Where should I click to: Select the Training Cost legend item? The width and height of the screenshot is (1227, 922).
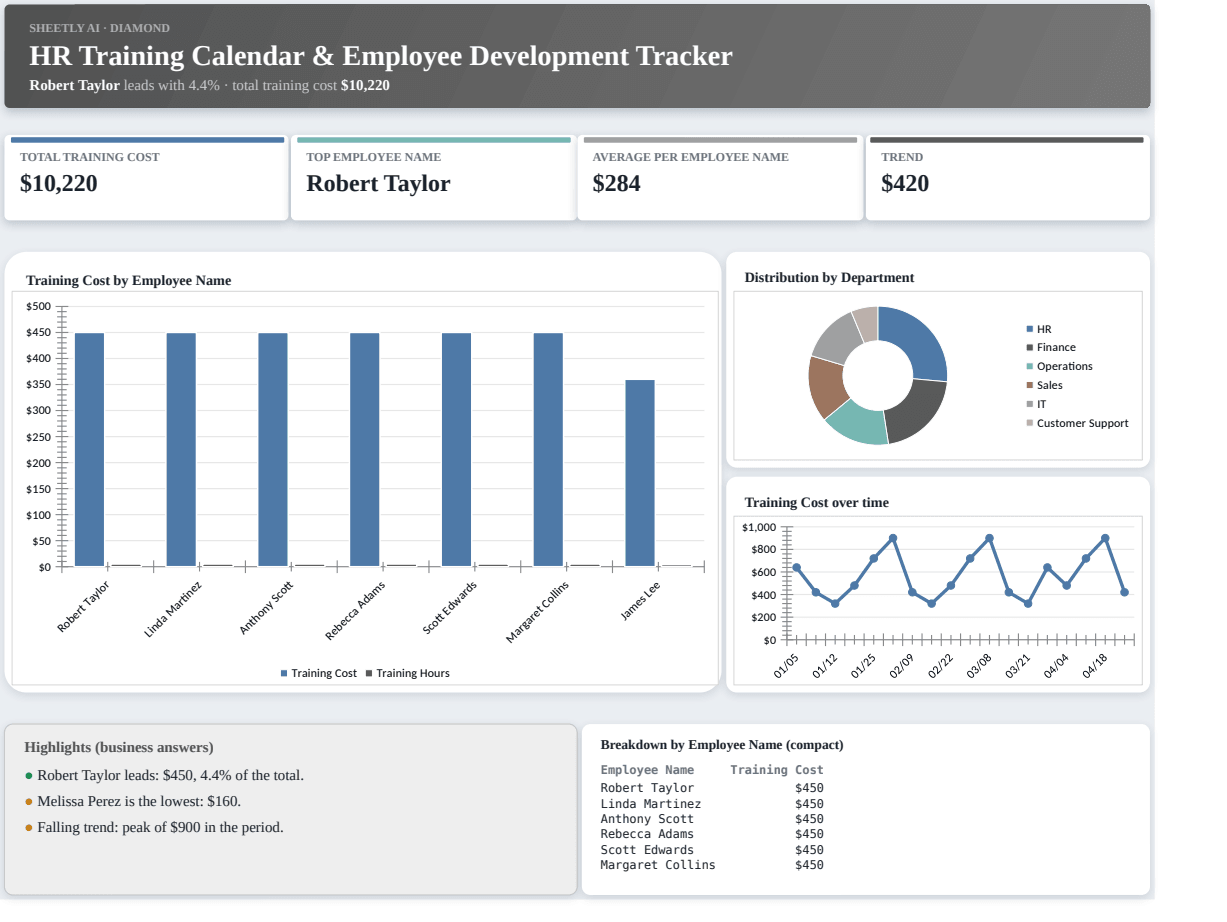tap(319, 673)
